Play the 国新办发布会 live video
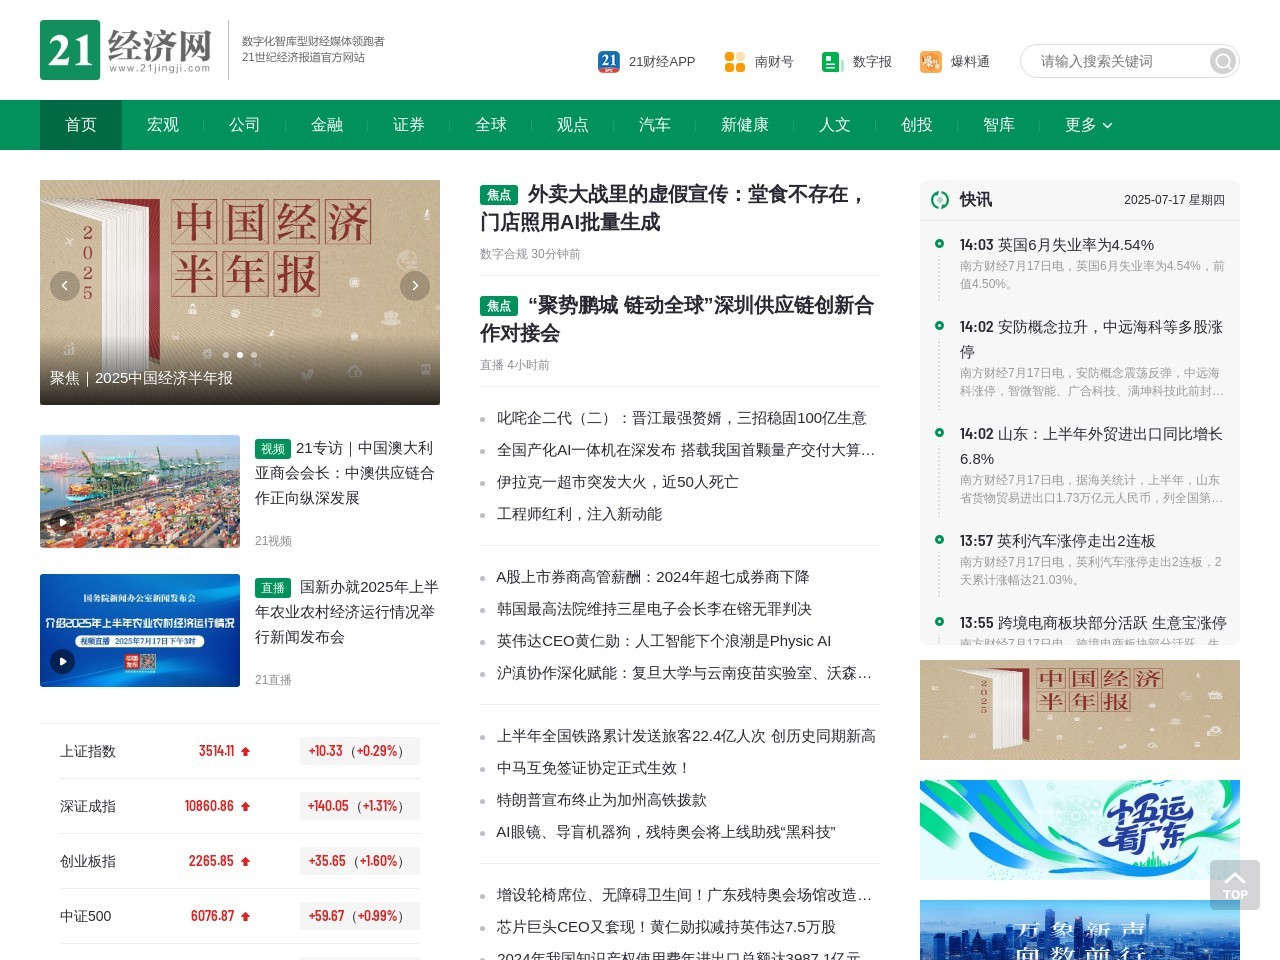This screenshot has width=1280, height=960. point(140,630)
